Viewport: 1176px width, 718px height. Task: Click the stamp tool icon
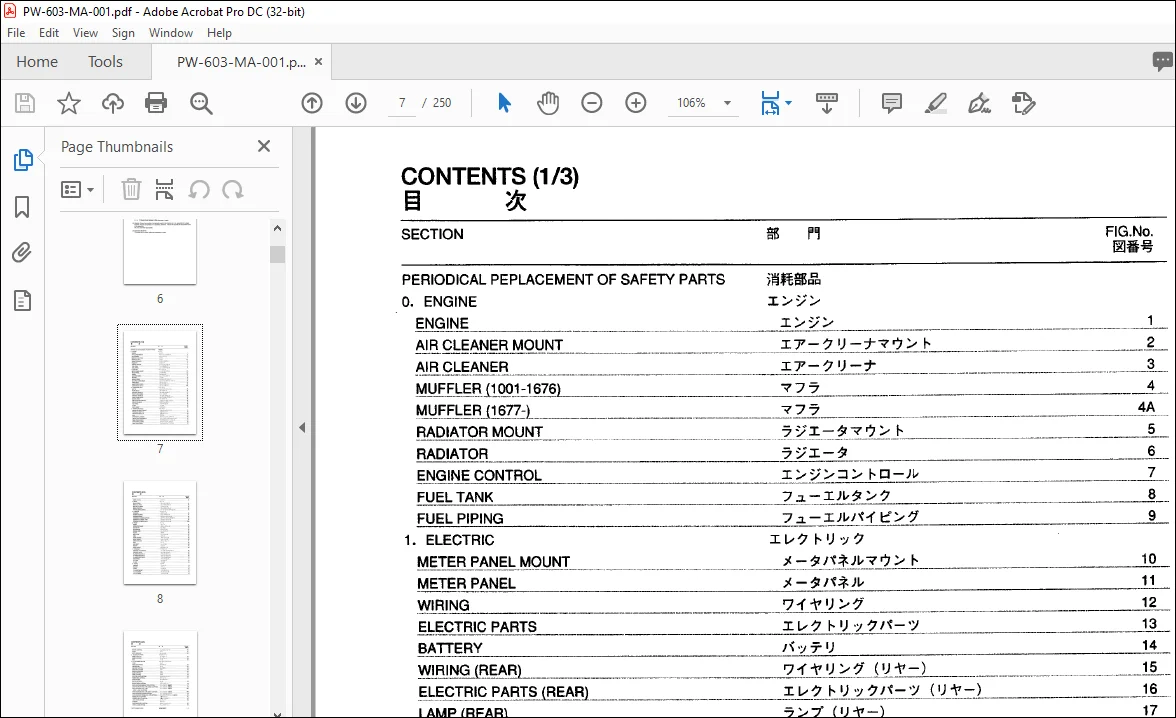[1023, 103]
